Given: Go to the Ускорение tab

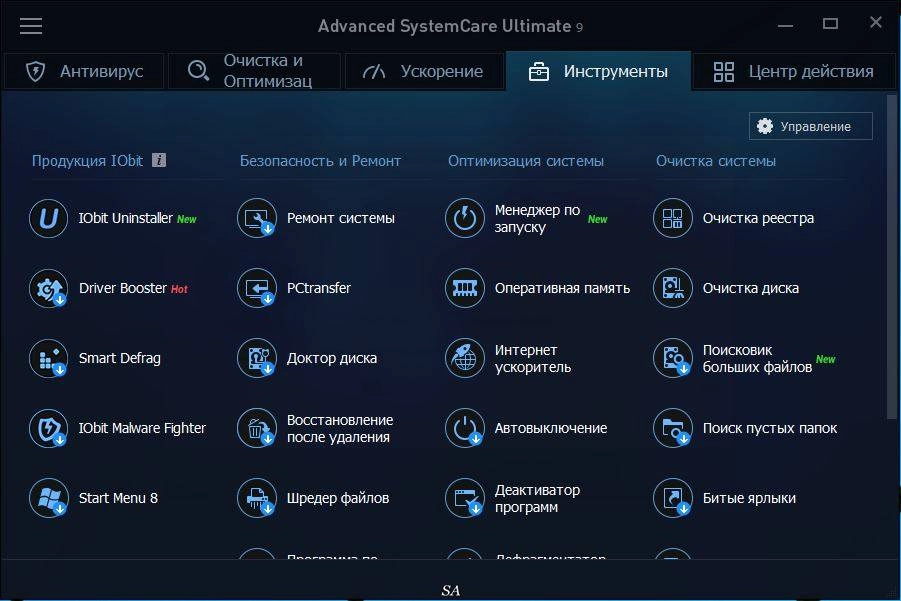Looking at the screenshot, I should (424, 71).
